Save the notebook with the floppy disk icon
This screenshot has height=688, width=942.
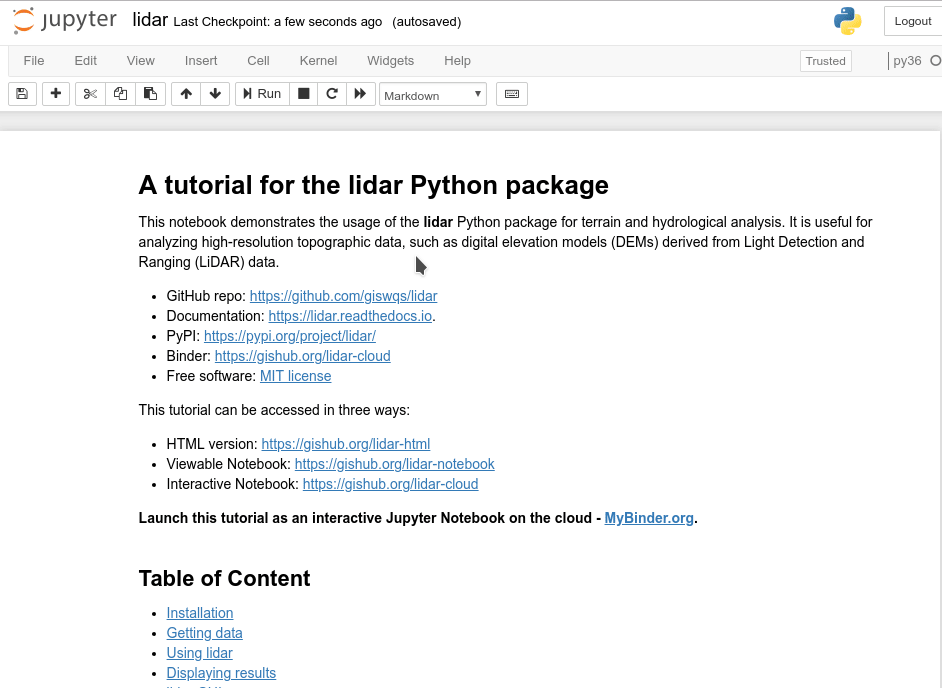pyautogui.click(x=22, y=94)
